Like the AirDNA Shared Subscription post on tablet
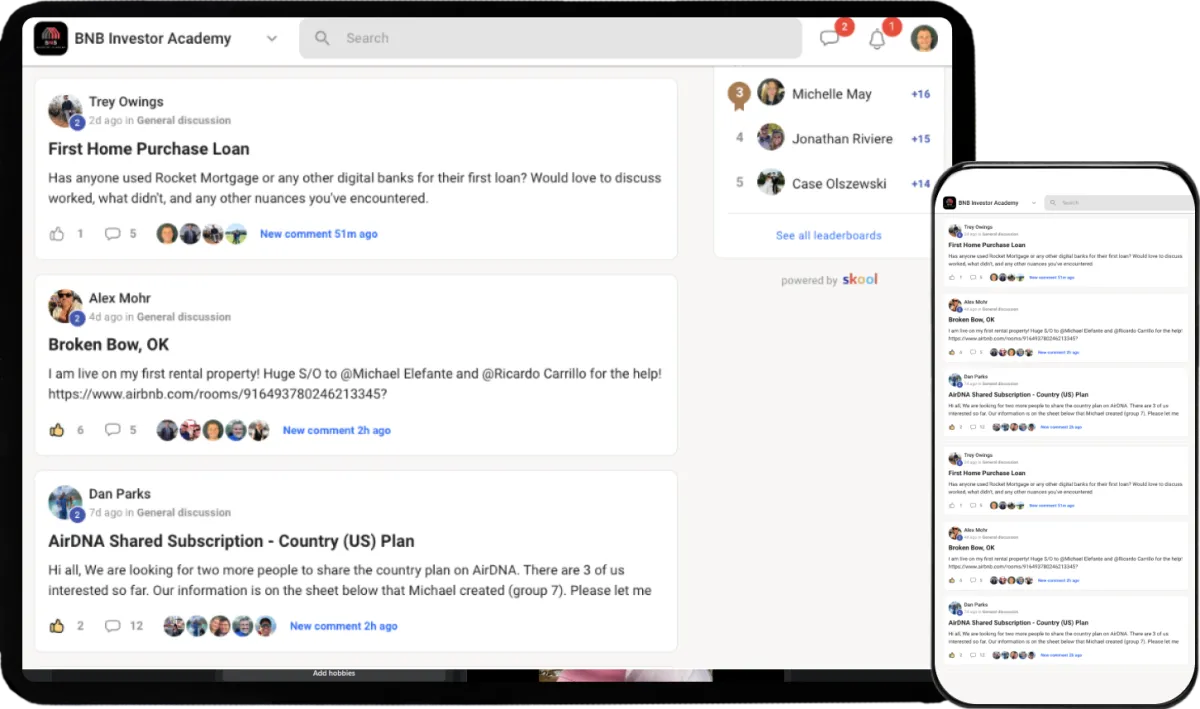This screenshot has height=709, width=1200. click(56, 626)
